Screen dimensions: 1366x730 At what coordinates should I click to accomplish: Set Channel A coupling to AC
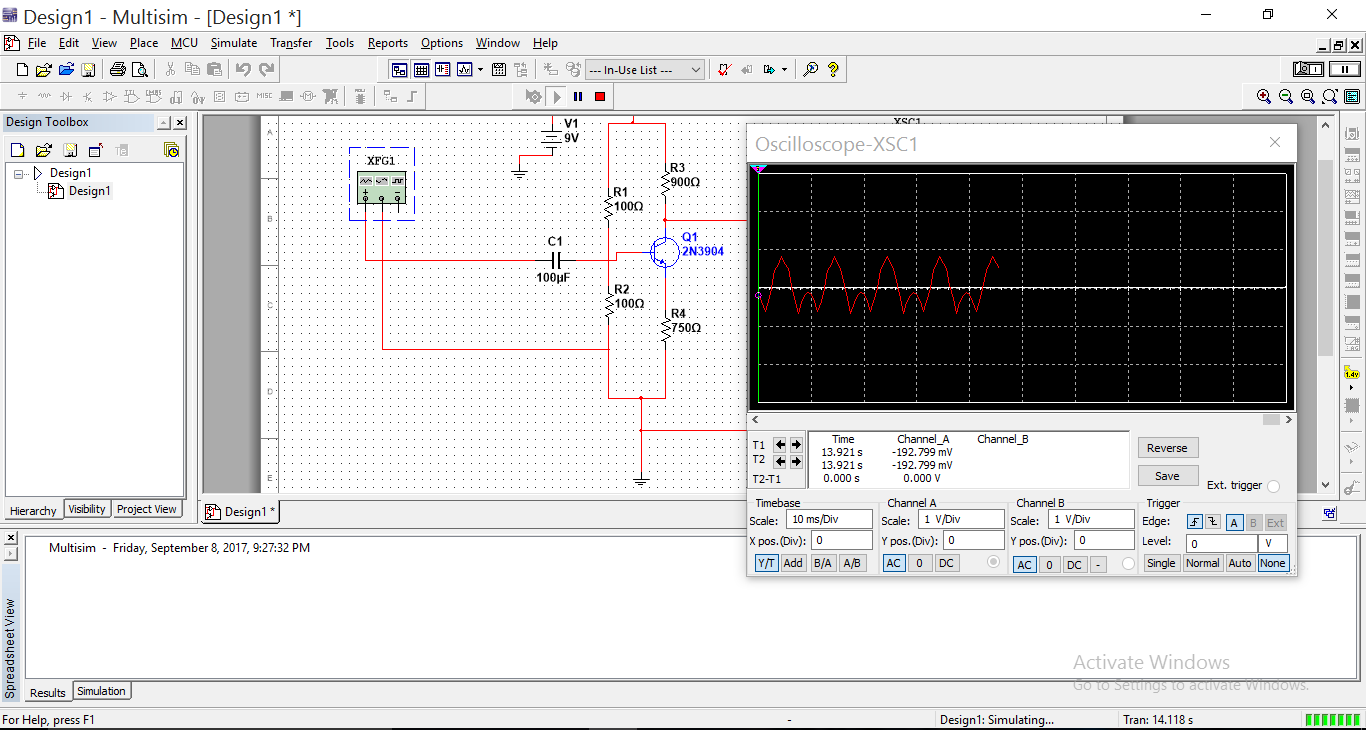click(894, 563)
